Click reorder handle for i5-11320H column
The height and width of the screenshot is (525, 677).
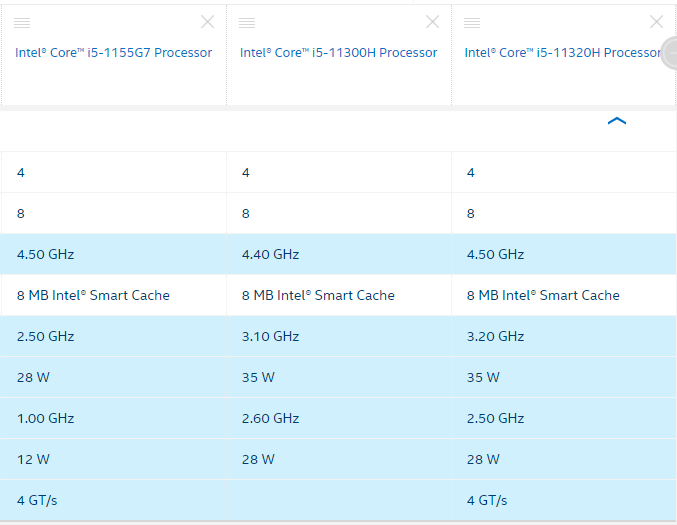click(472, 22)
